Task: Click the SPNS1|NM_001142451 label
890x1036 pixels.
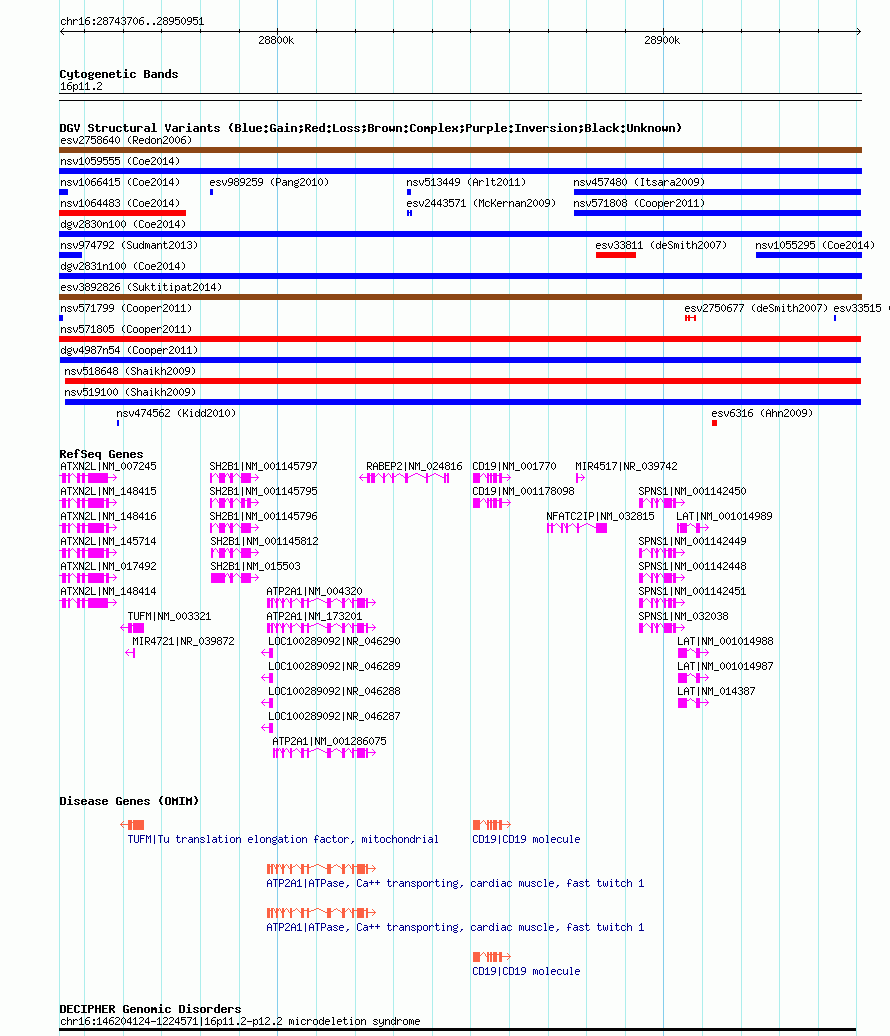Action: click(x=692, y=591)
